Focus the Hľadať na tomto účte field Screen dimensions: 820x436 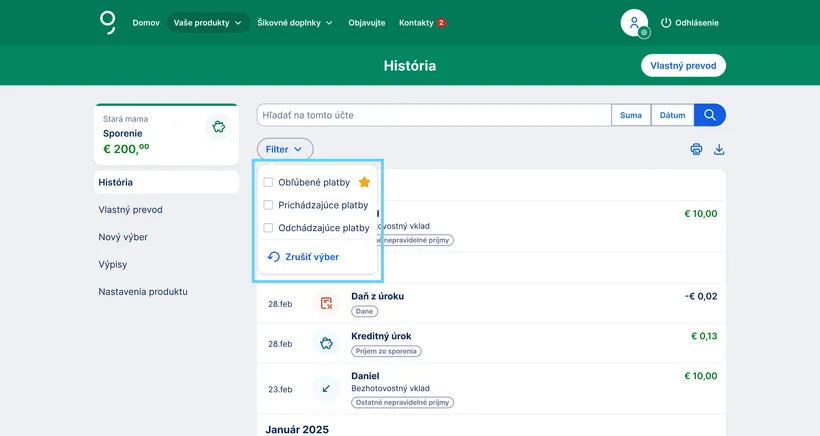433,115
